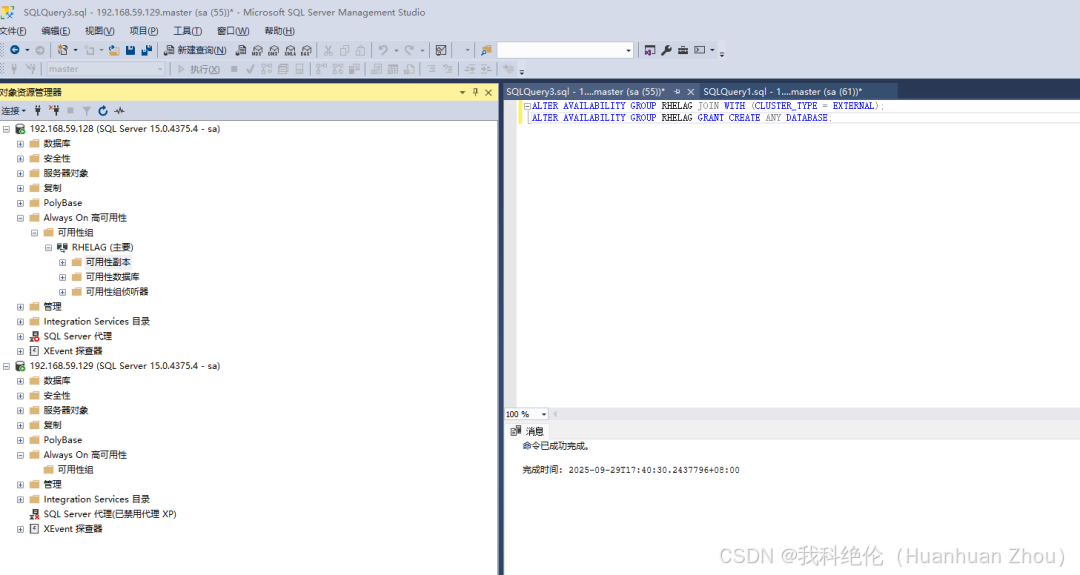Viewport: 1080px width, 575px height.
Task: Click the XMLA query icon
Action: 290,50
